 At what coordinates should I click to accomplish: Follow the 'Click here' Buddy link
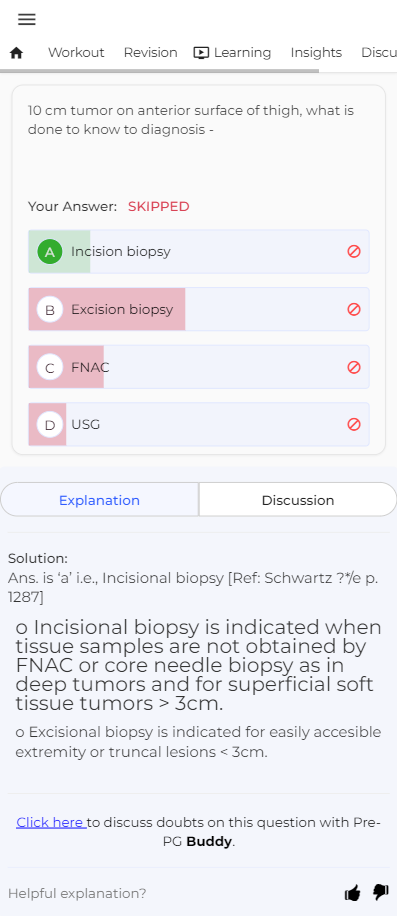tap(51, 823)
